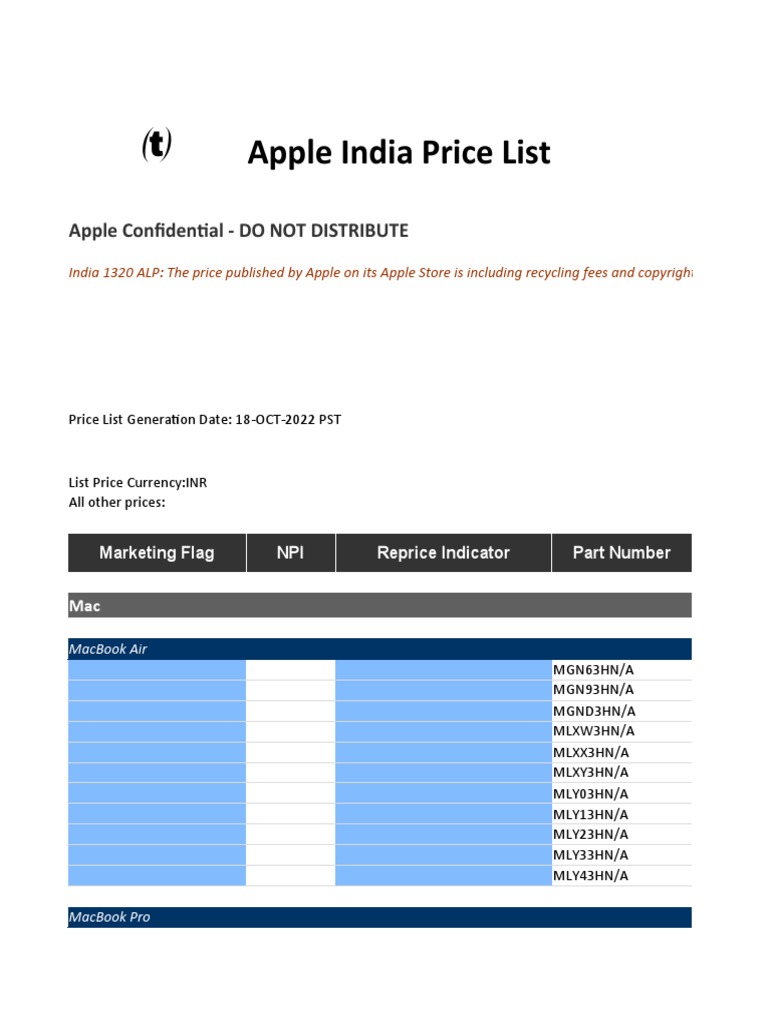
Task: Select part number MGN63HN/A
Action: pyautogui.click(x=594, y=669)
